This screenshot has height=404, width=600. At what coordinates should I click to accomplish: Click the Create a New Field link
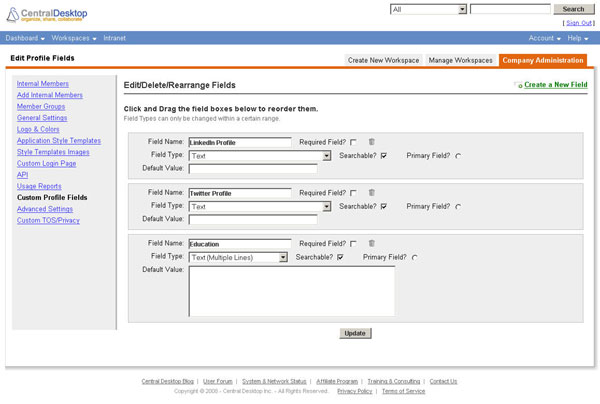555,85
